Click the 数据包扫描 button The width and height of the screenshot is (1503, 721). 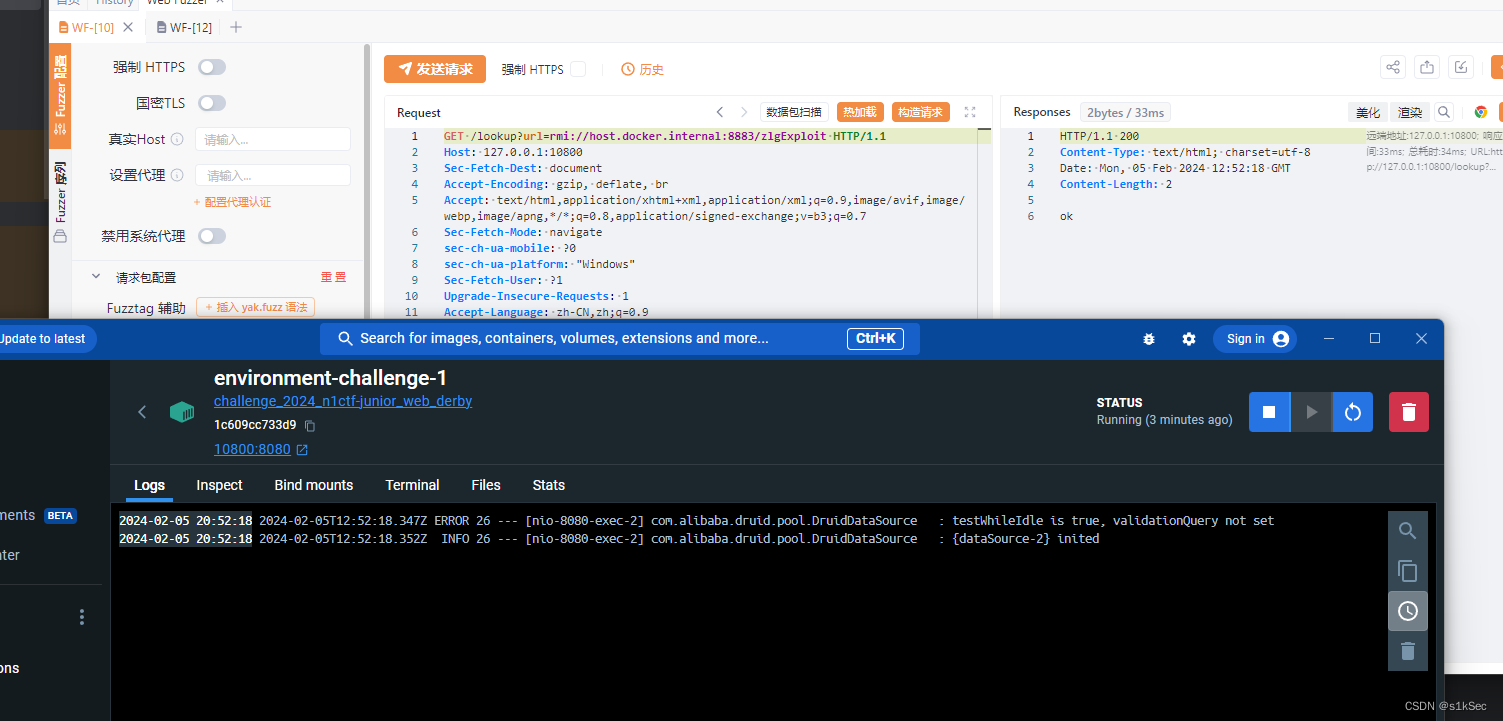794,112
